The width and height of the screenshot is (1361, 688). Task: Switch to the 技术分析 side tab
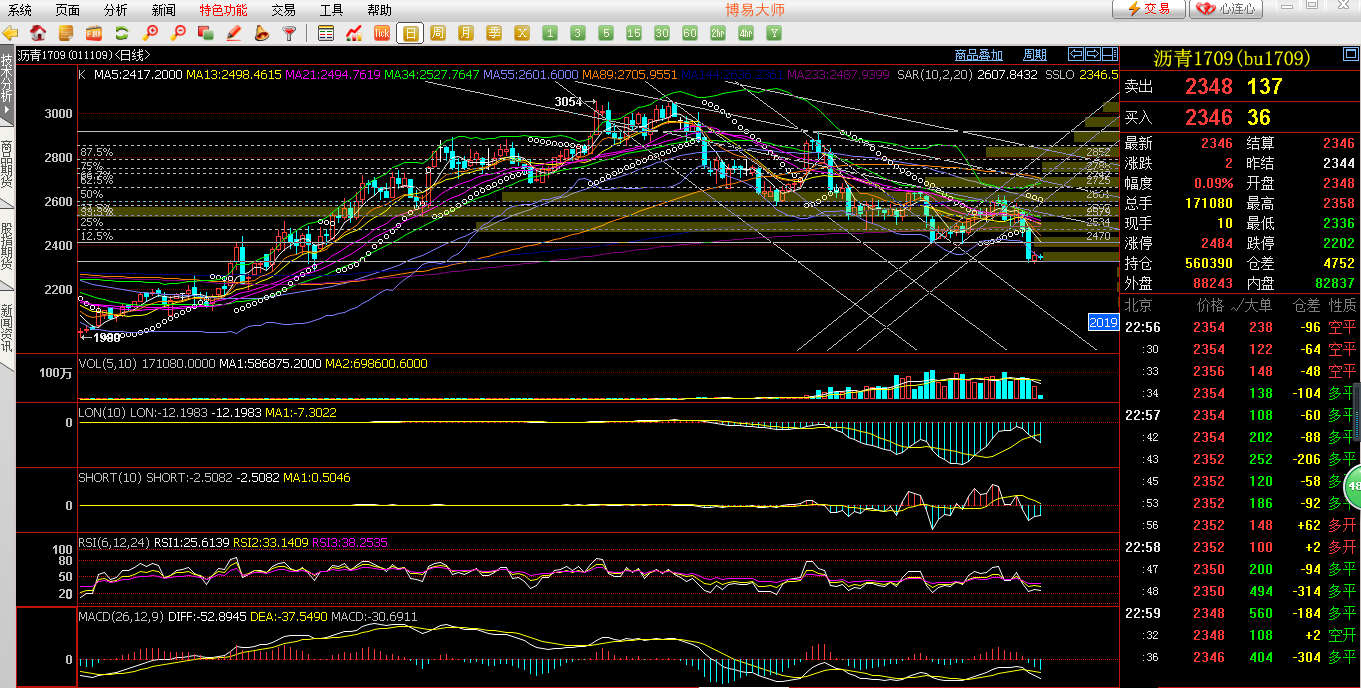[7, 86]
